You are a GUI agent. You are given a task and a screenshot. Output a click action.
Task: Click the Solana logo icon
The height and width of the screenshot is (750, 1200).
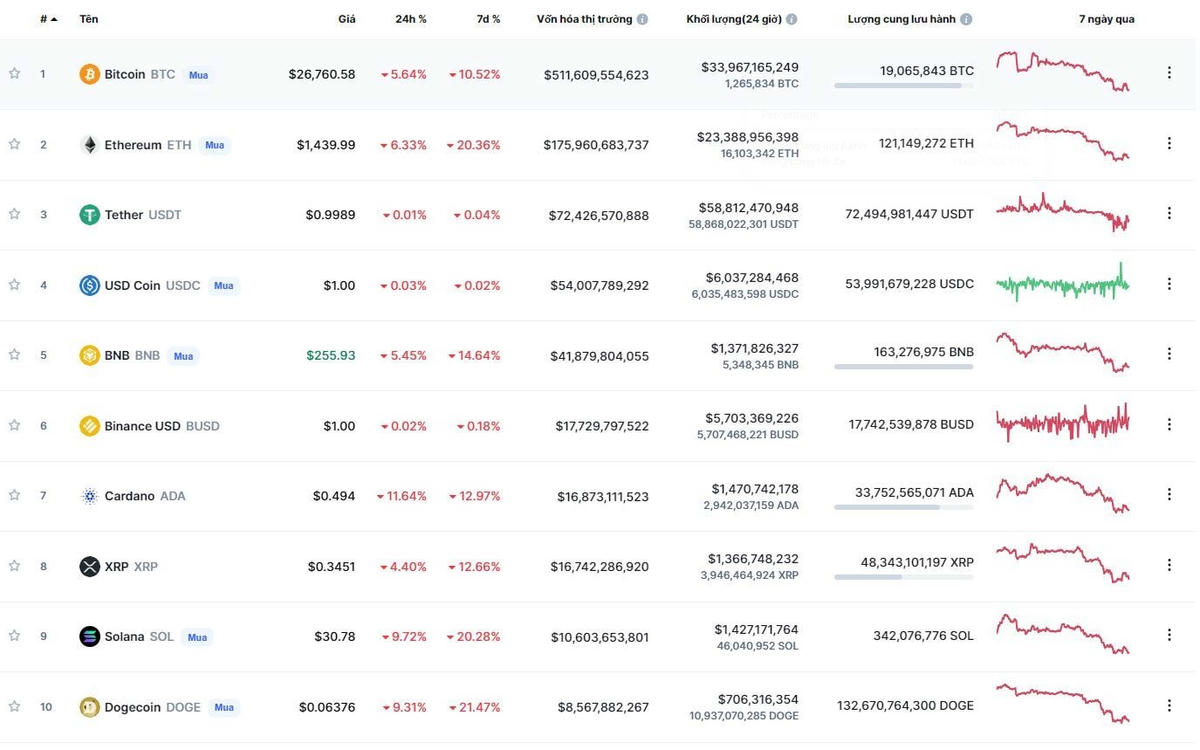coord(89,637)
